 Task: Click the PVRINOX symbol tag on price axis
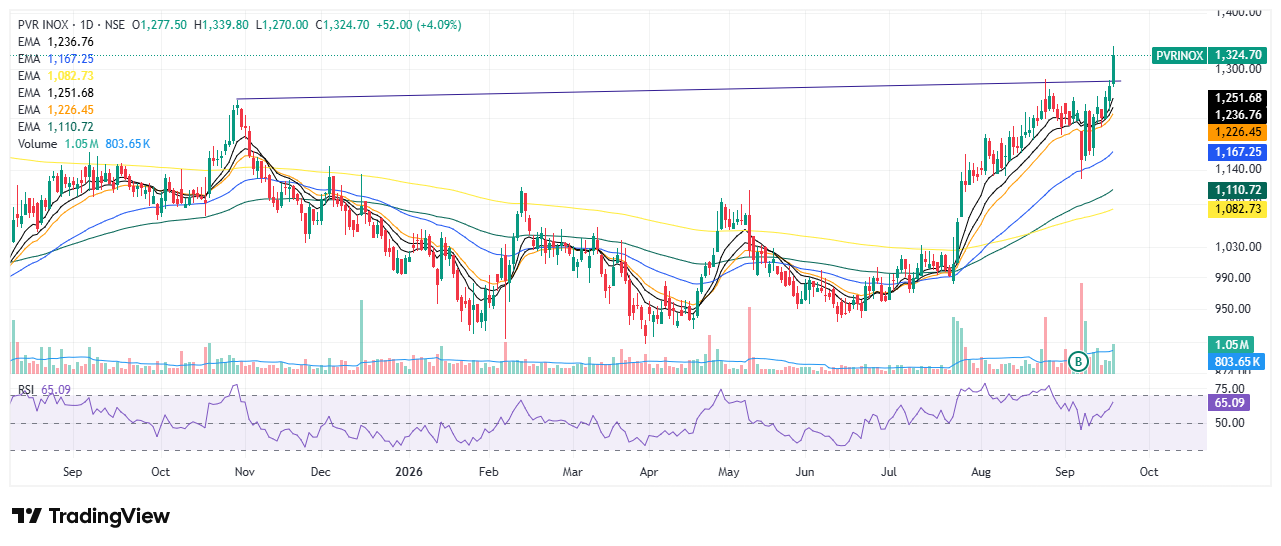pyautogui.click(x=1179, y=56)
